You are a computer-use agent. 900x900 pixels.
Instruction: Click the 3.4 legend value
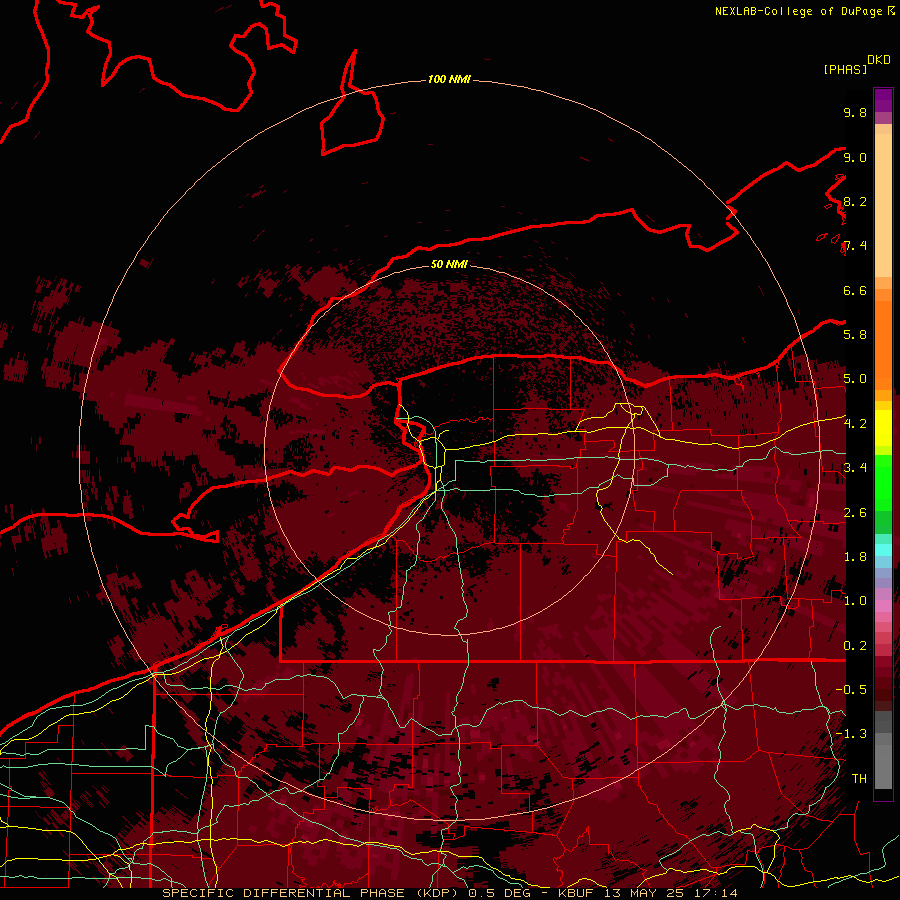pos(855,468)
